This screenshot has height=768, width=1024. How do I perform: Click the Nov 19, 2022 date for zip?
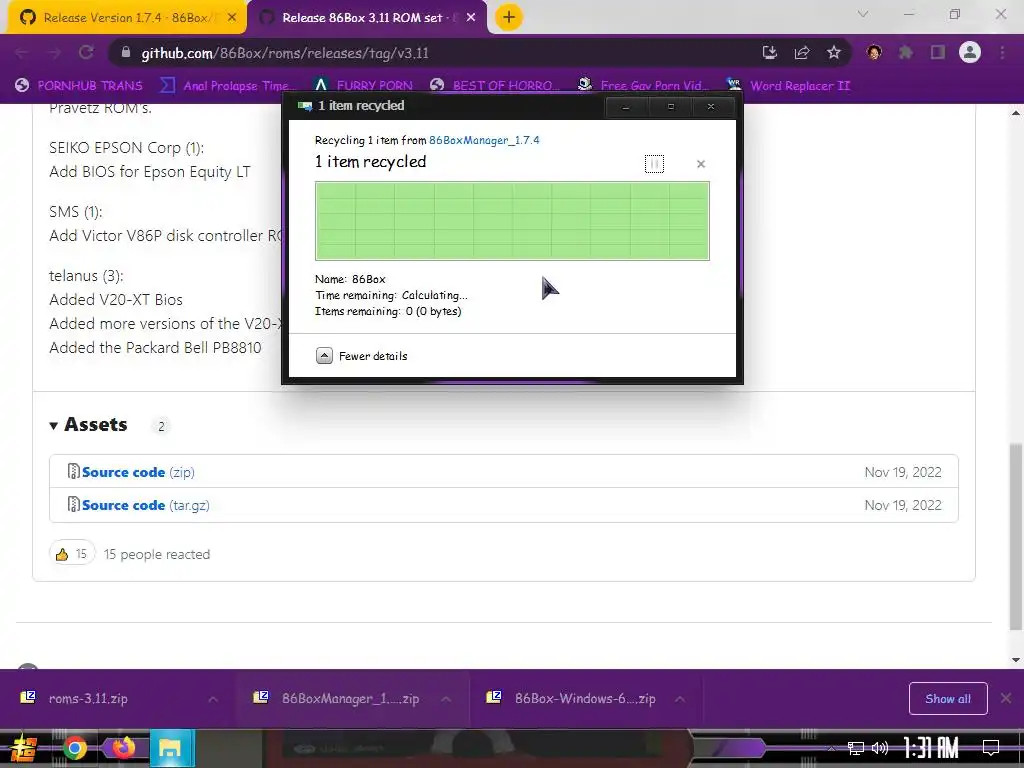click(903, 472)
